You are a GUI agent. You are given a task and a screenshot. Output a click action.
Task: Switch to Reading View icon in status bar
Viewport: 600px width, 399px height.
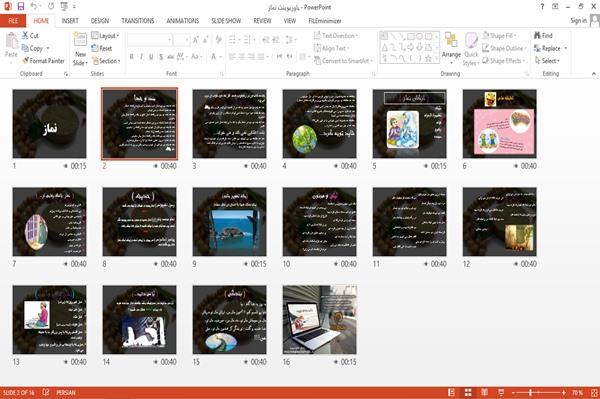tap(484, 392)
